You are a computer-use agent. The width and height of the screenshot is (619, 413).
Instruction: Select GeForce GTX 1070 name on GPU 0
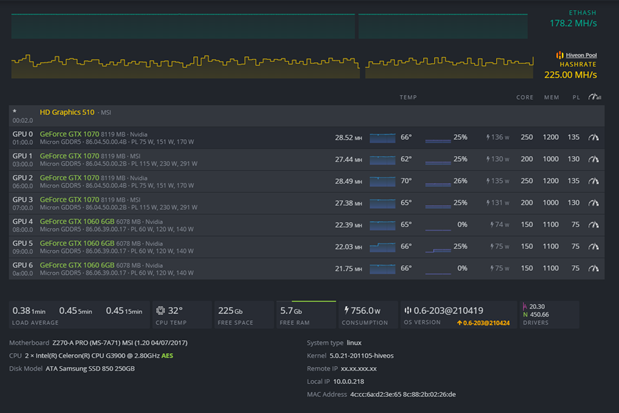(69, 134)
